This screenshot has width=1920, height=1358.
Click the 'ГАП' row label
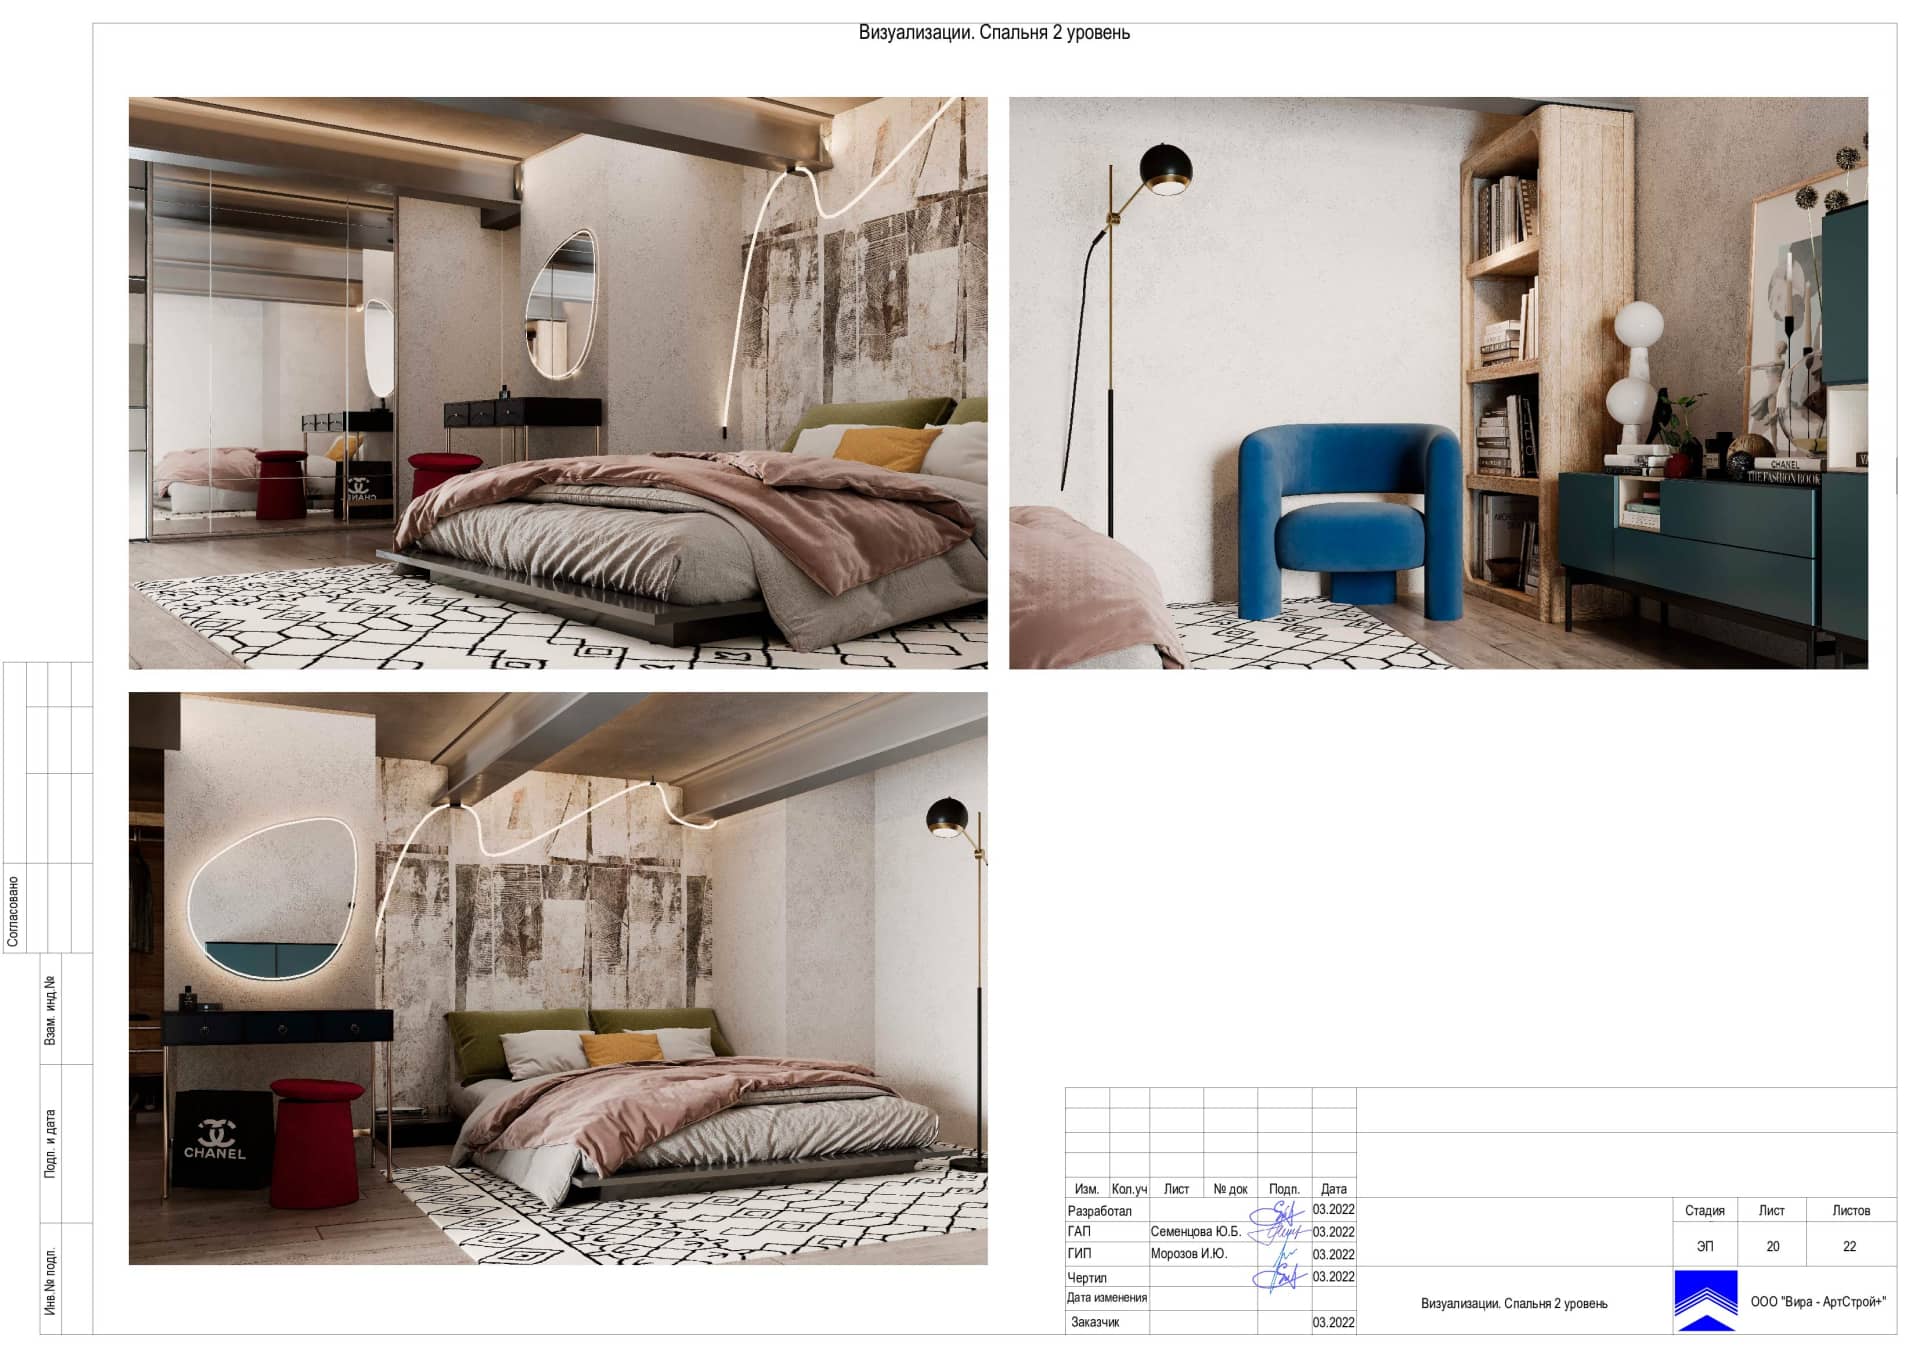click(1079, 1232)
